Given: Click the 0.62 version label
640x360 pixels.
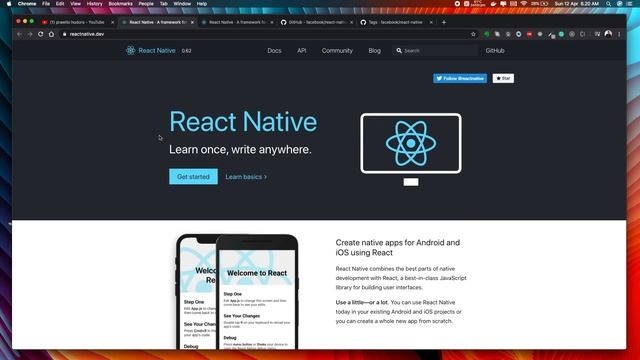Looking at the screenshot, I should point(187,51).
